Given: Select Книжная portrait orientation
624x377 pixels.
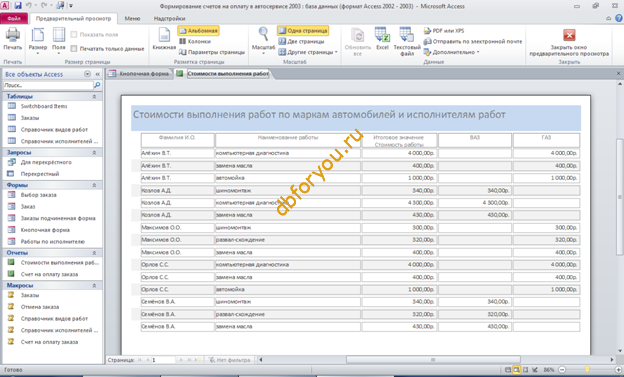Looking at the screenshot, I should pyautogui.click(x=164, y=39).
